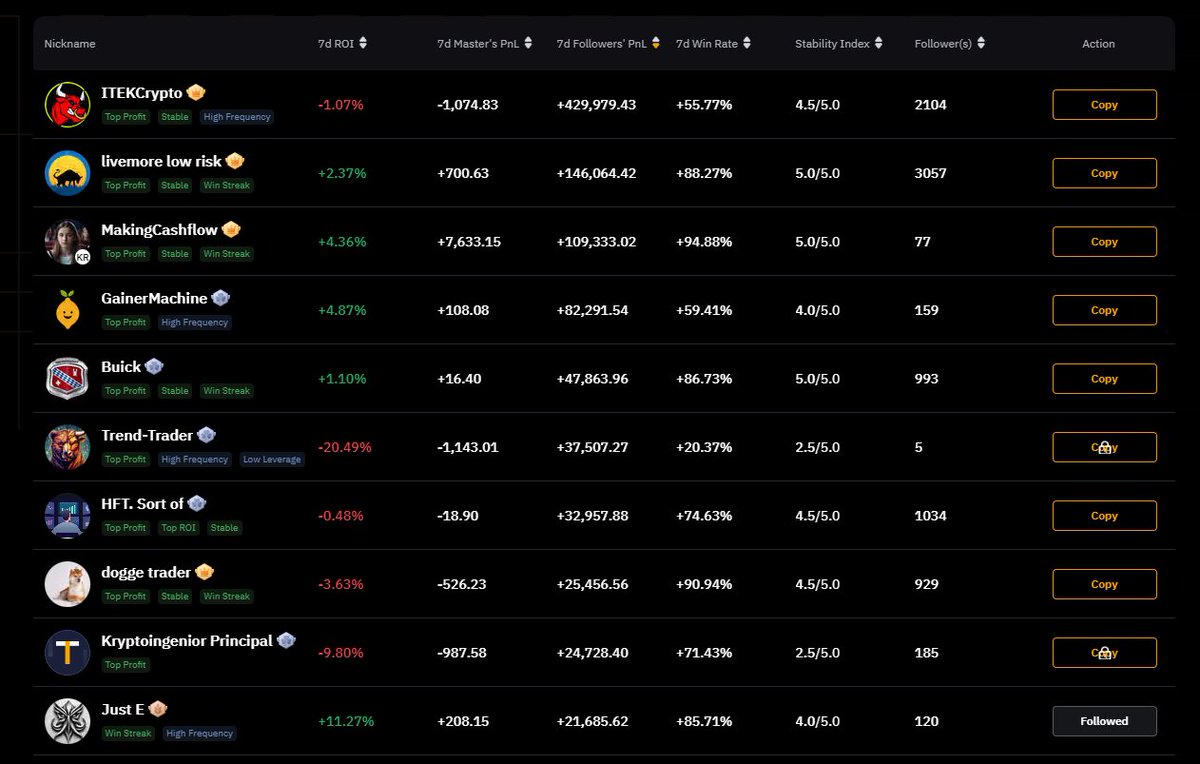
Task: Open Just E avatar
Action: point(67,721)
